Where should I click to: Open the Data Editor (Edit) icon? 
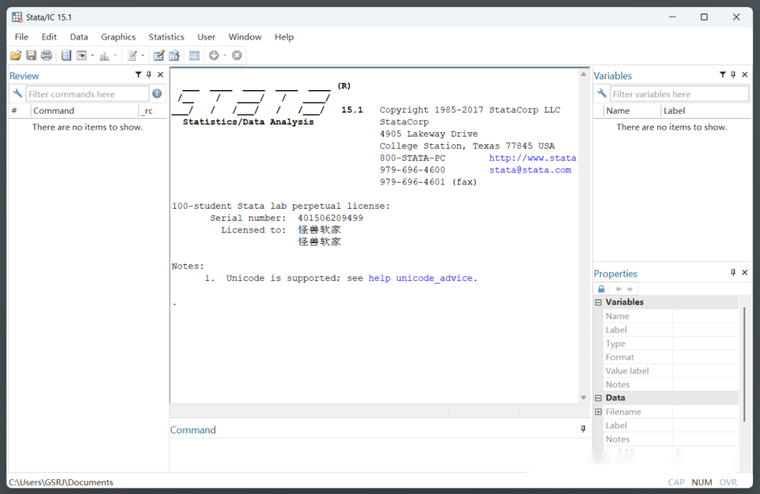158,56
